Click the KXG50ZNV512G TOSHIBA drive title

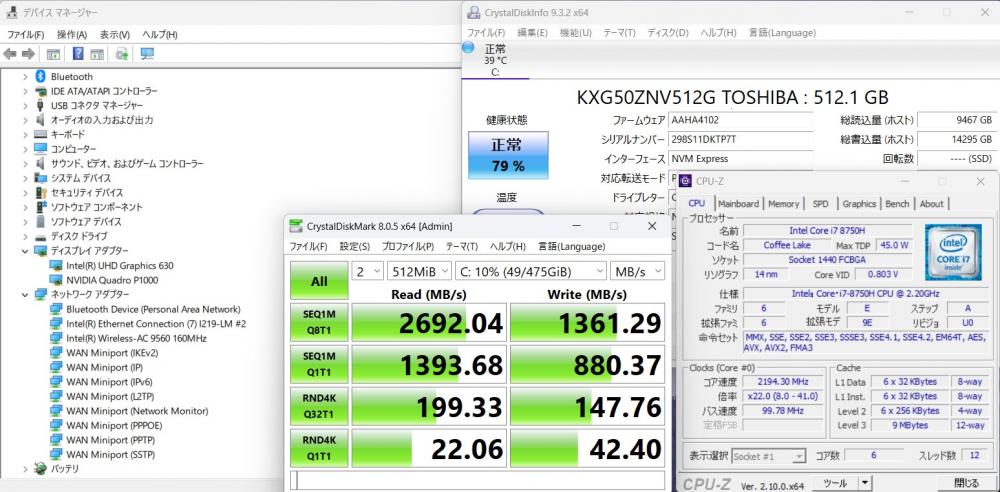point(732,97)
